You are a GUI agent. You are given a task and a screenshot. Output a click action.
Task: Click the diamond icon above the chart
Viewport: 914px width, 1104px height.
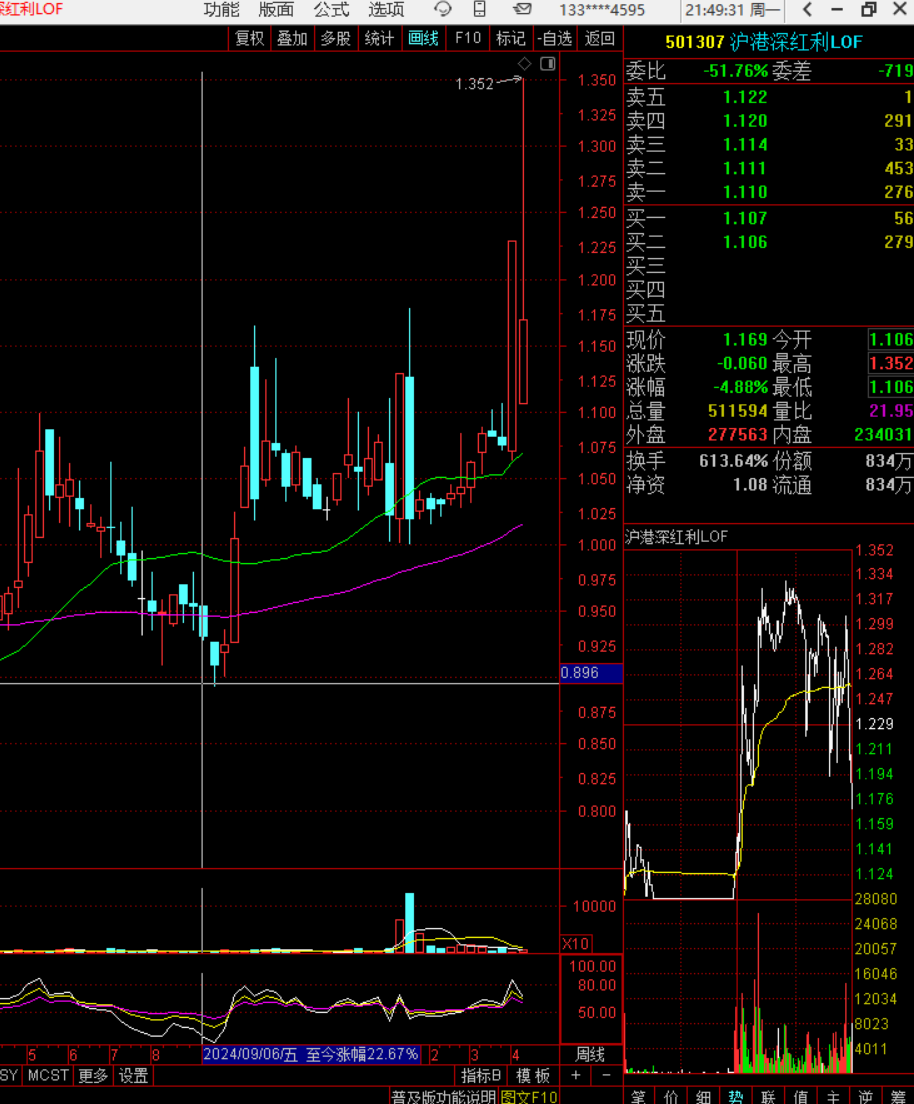(x=523, y=64)
